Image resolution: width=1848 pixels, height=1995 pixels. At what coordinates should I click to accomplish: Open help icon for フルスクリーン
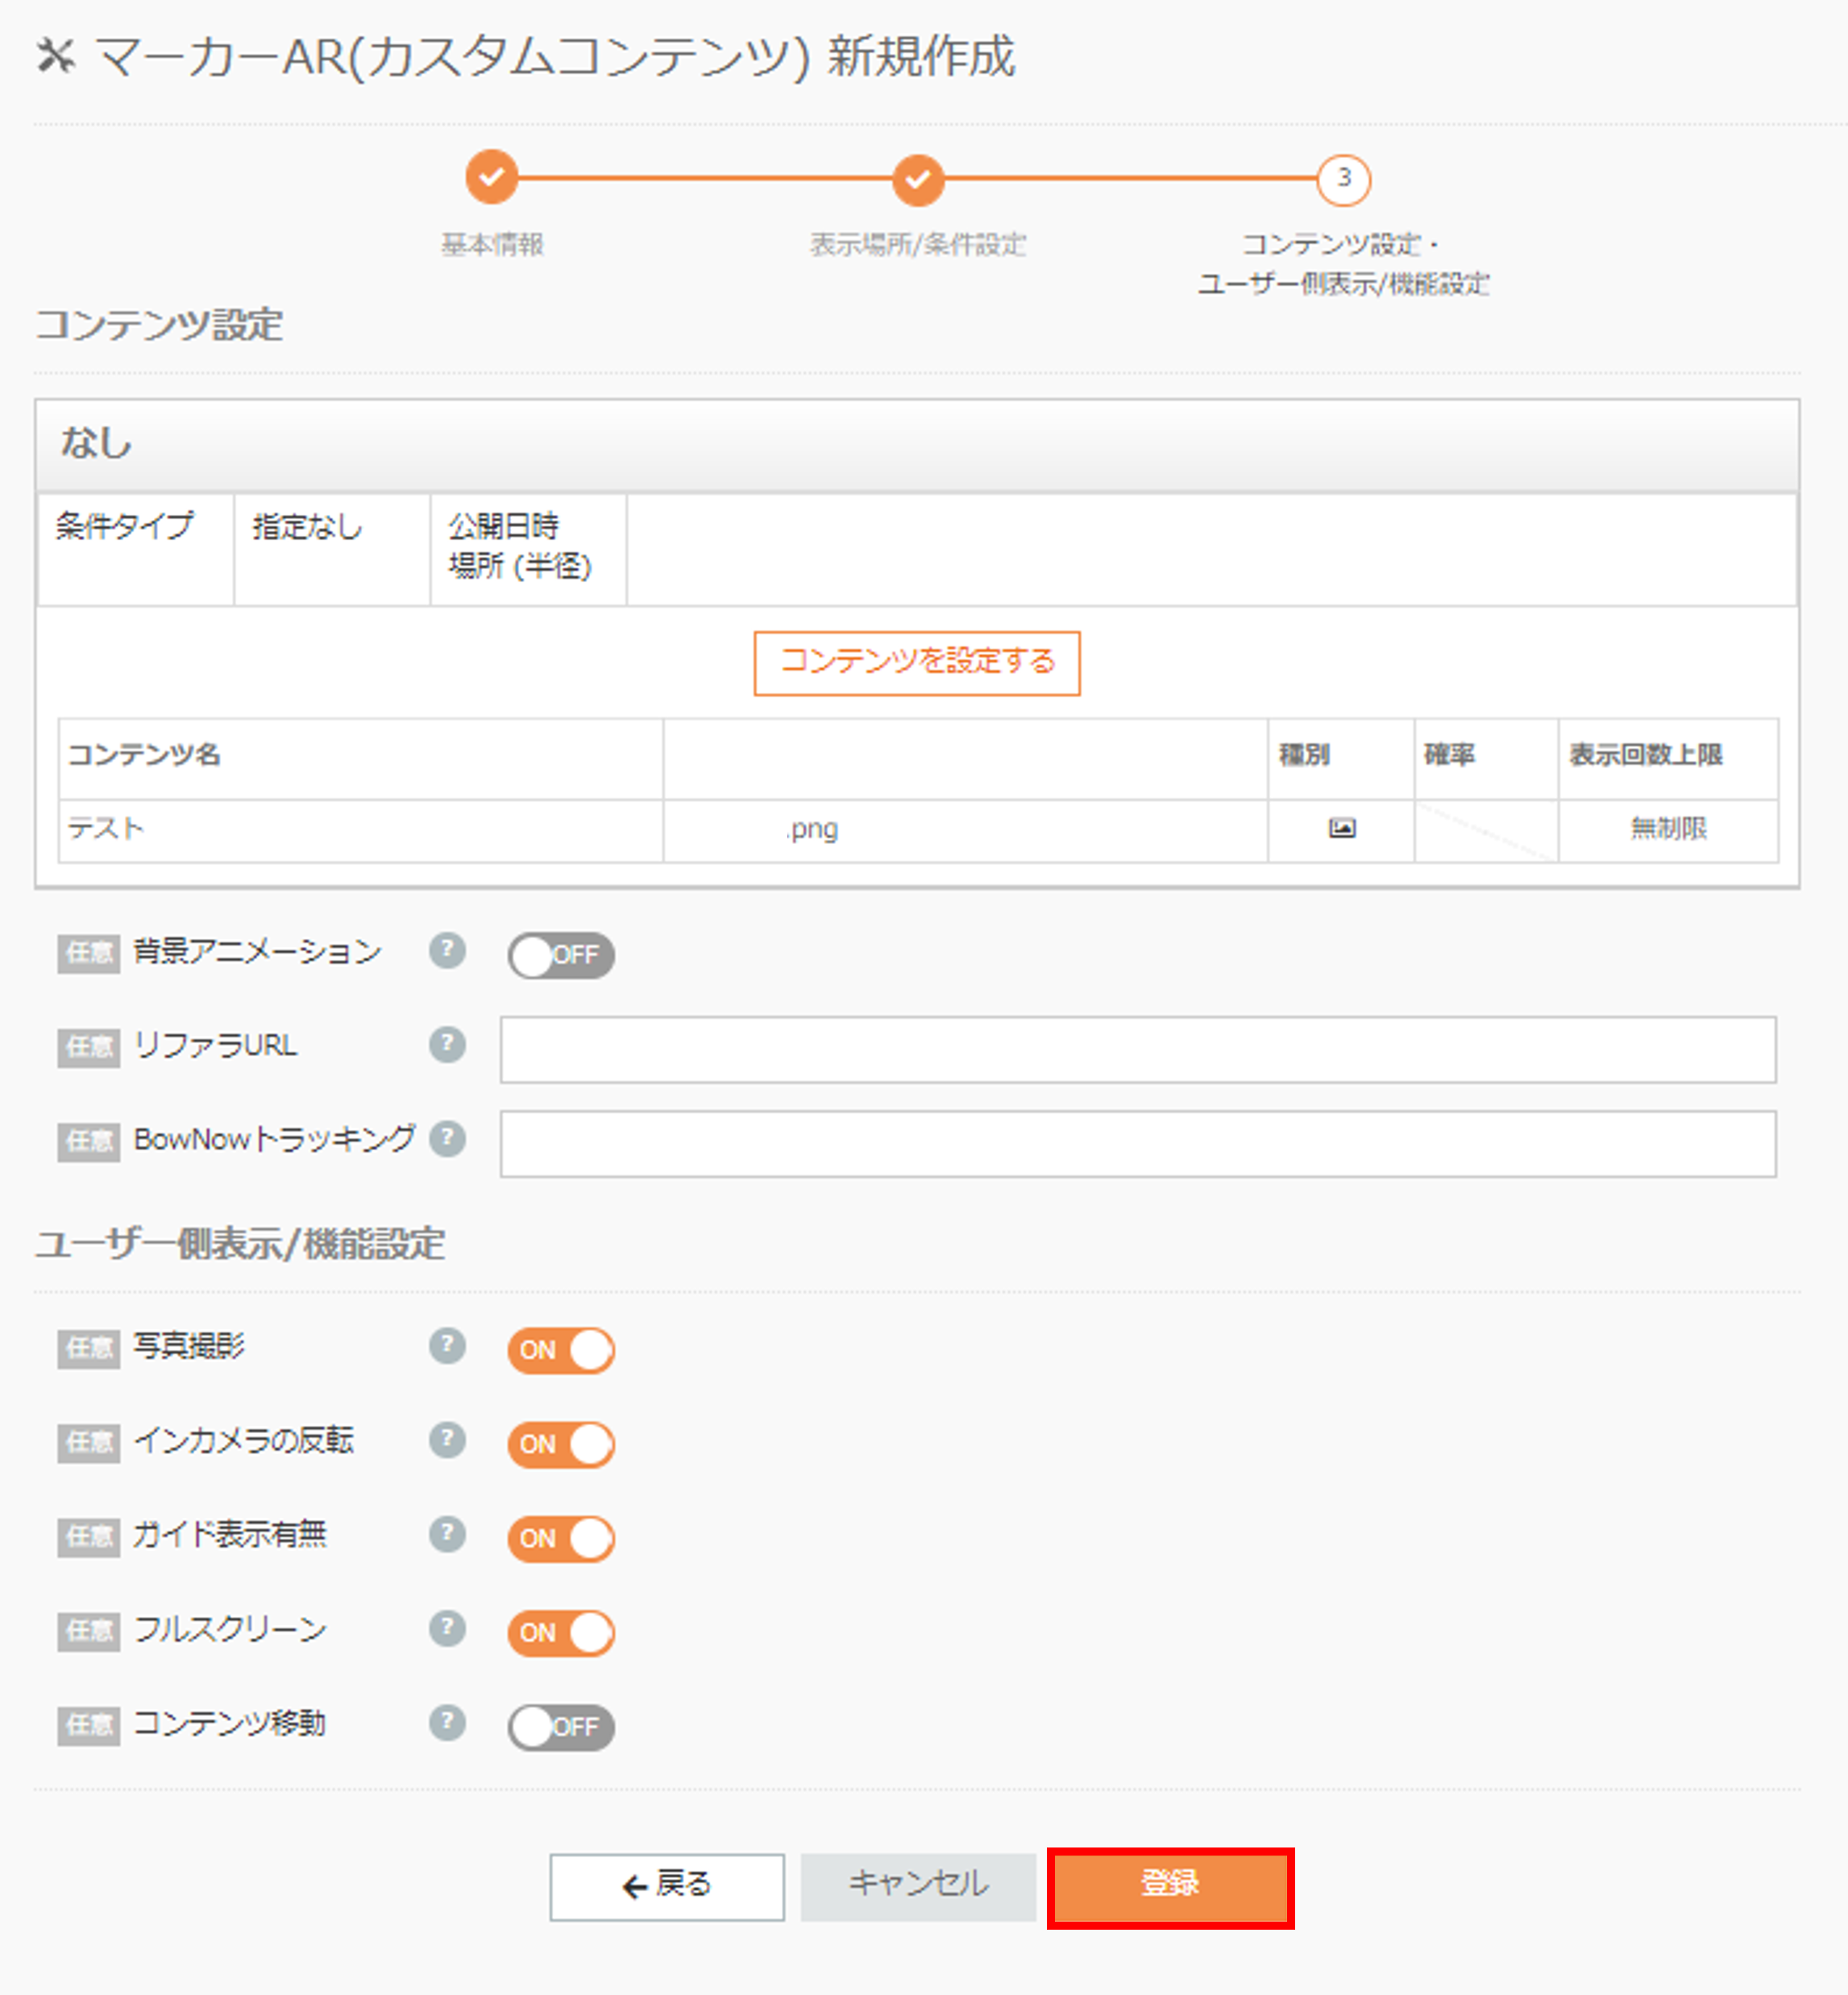click(x=447, y=1628)
